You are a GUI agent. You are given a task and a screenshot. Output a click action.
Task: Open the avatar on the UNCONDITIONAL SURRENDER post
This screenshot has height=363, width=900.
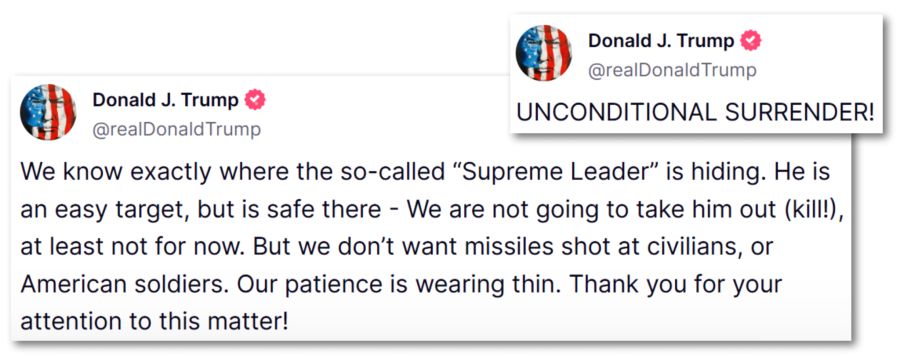(544, 53)
